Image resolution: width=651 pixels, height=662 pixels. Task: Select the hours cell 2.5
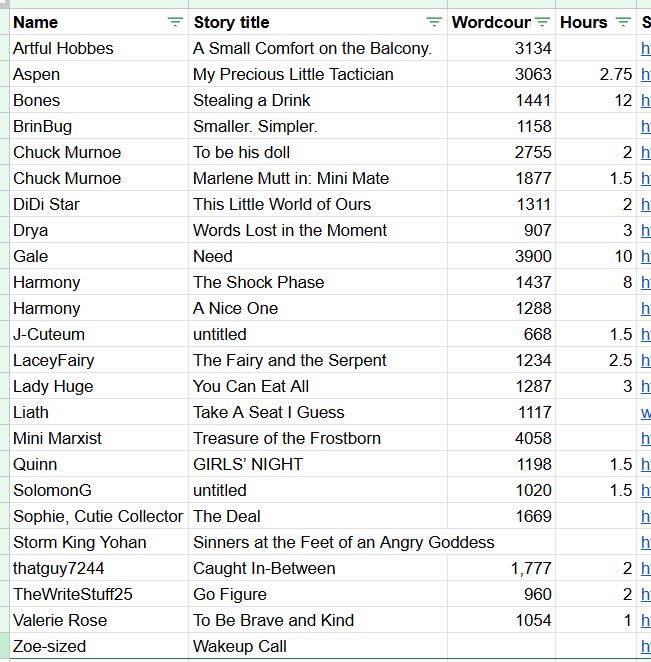pos(596,360)
